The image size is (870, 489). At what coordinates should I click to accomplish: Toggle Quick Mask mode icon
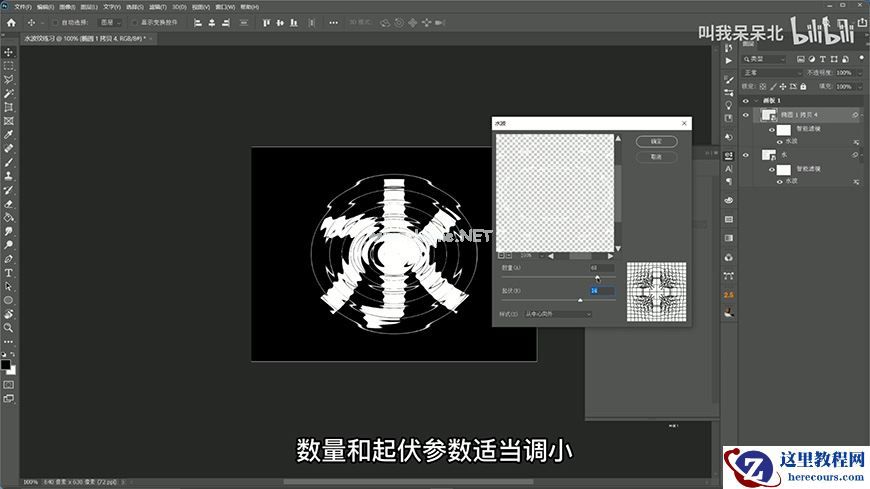tap(8, 385)
